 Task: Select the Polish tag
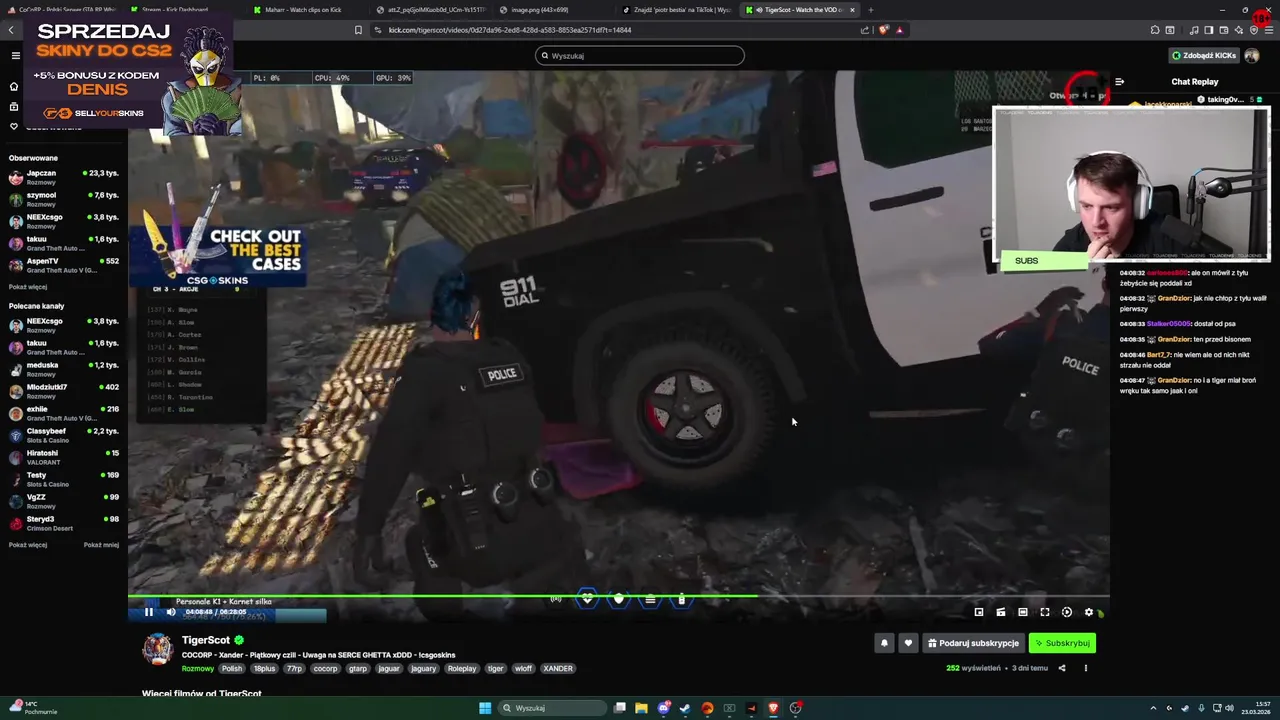click(232, 668)
